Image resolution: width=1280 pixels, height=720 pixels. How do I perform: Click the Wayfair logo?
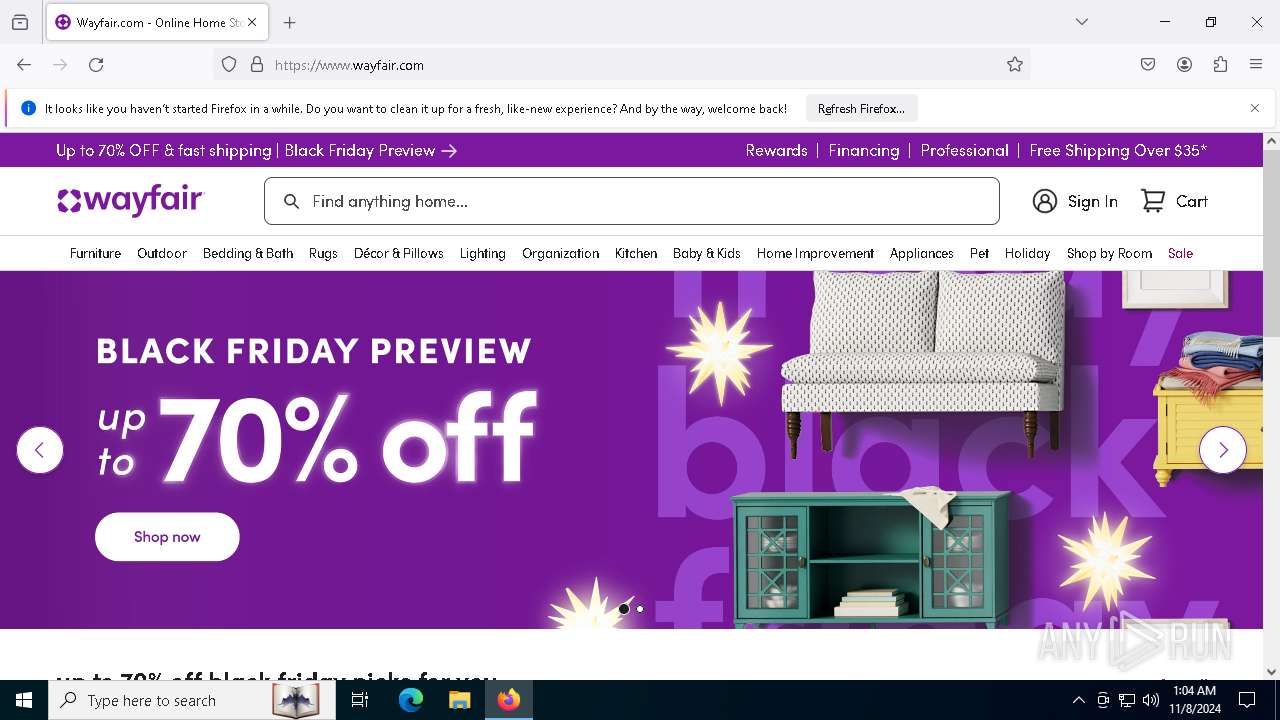(x=130, y=201)
